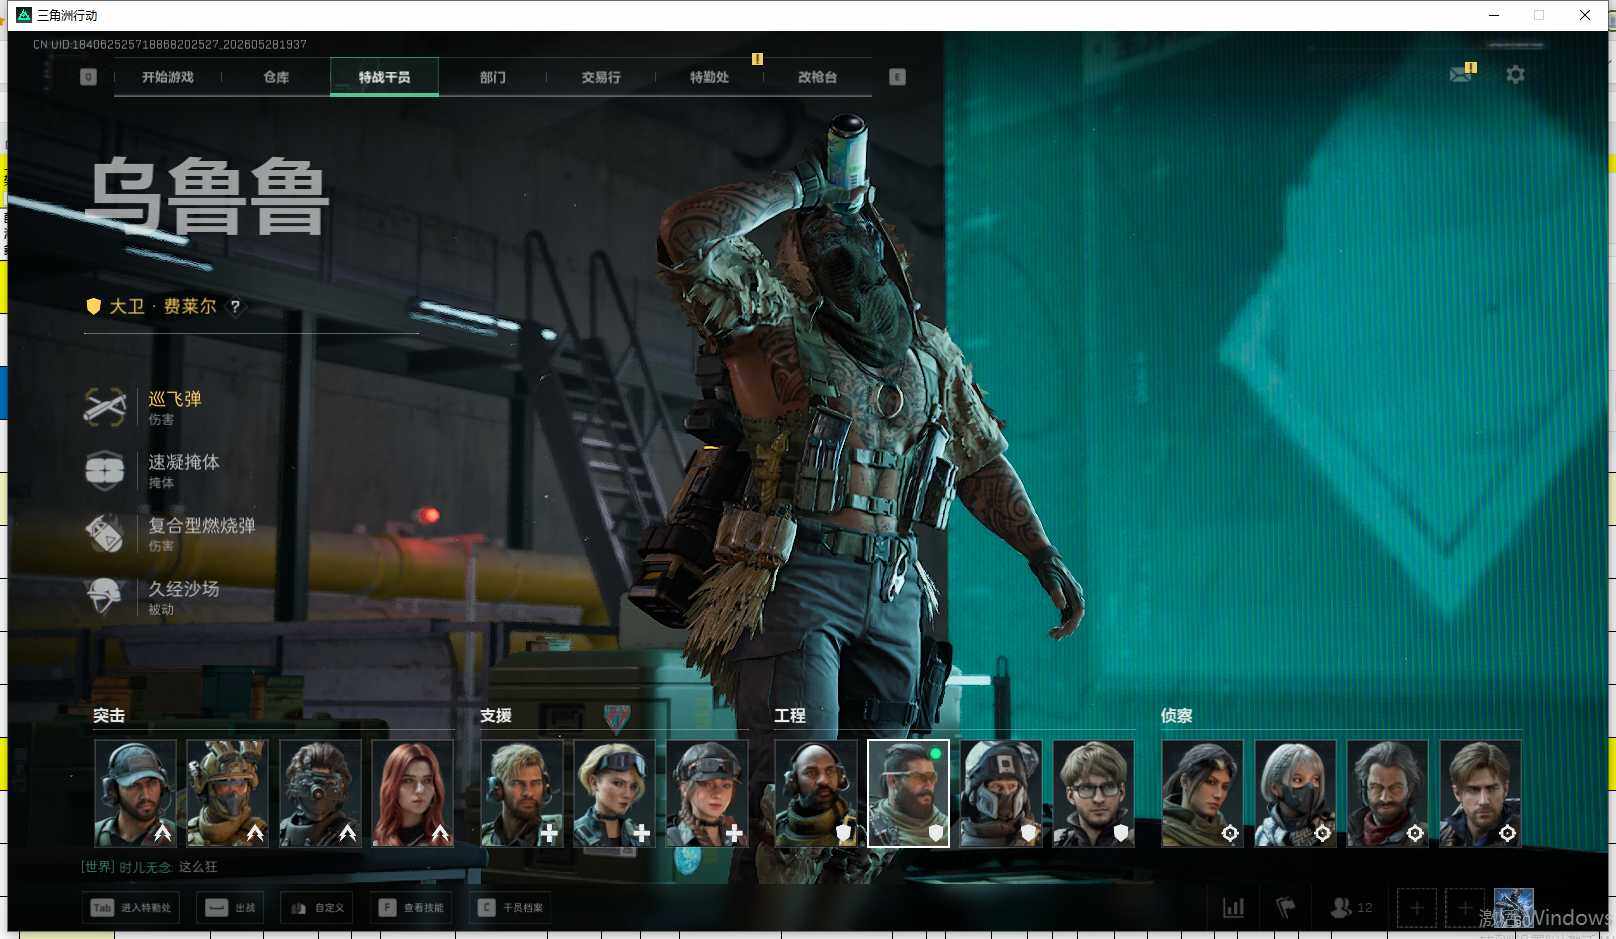Select the hooded masked 工程 operator
1616x939 pixels.
pos(1001,793)
